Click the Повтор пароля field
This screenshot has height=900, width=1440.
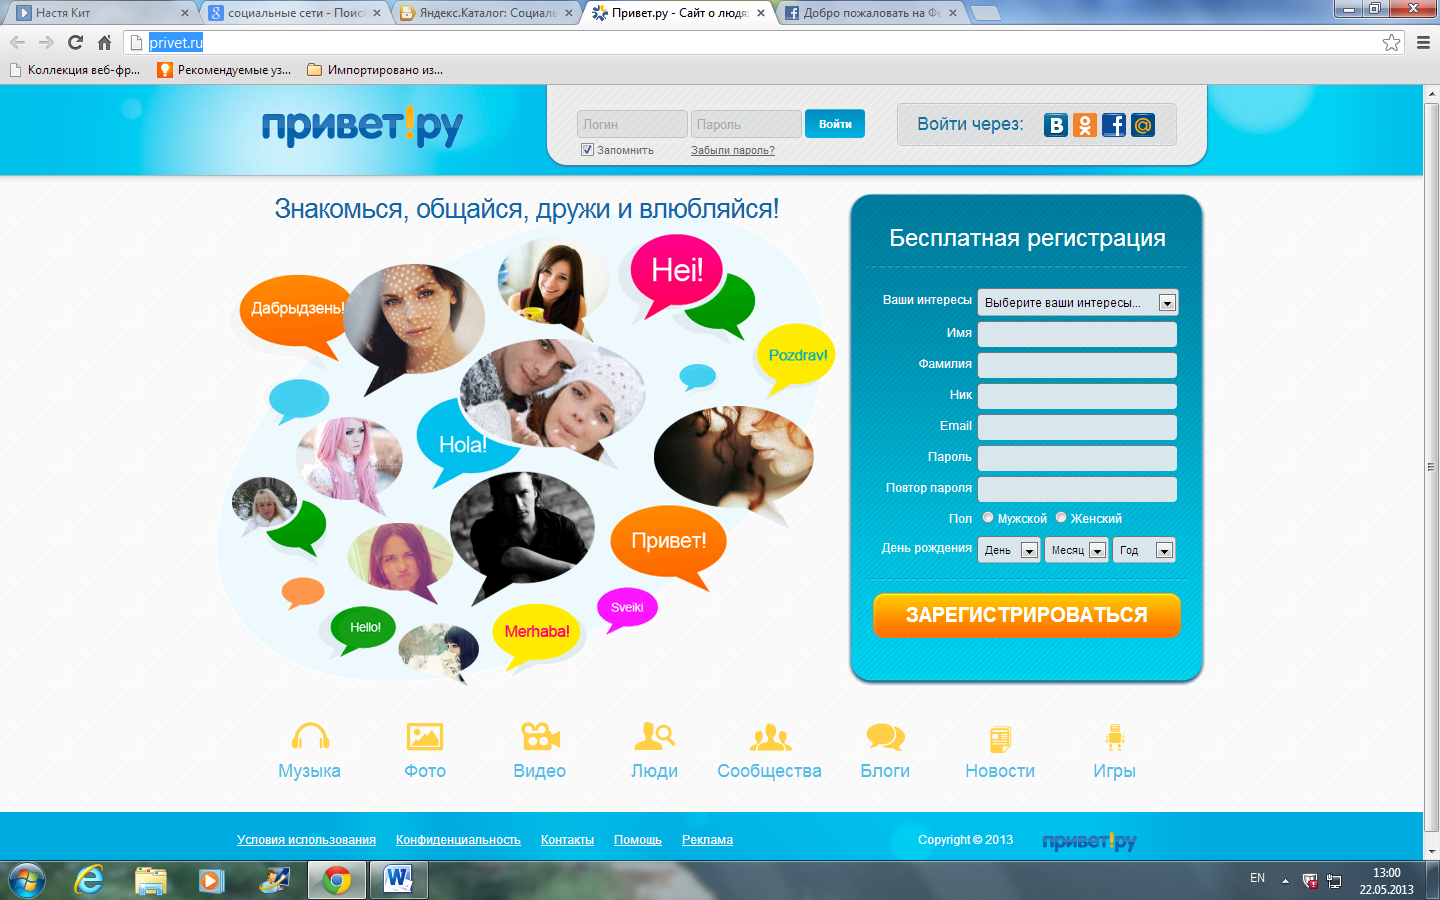(1077, 489)
